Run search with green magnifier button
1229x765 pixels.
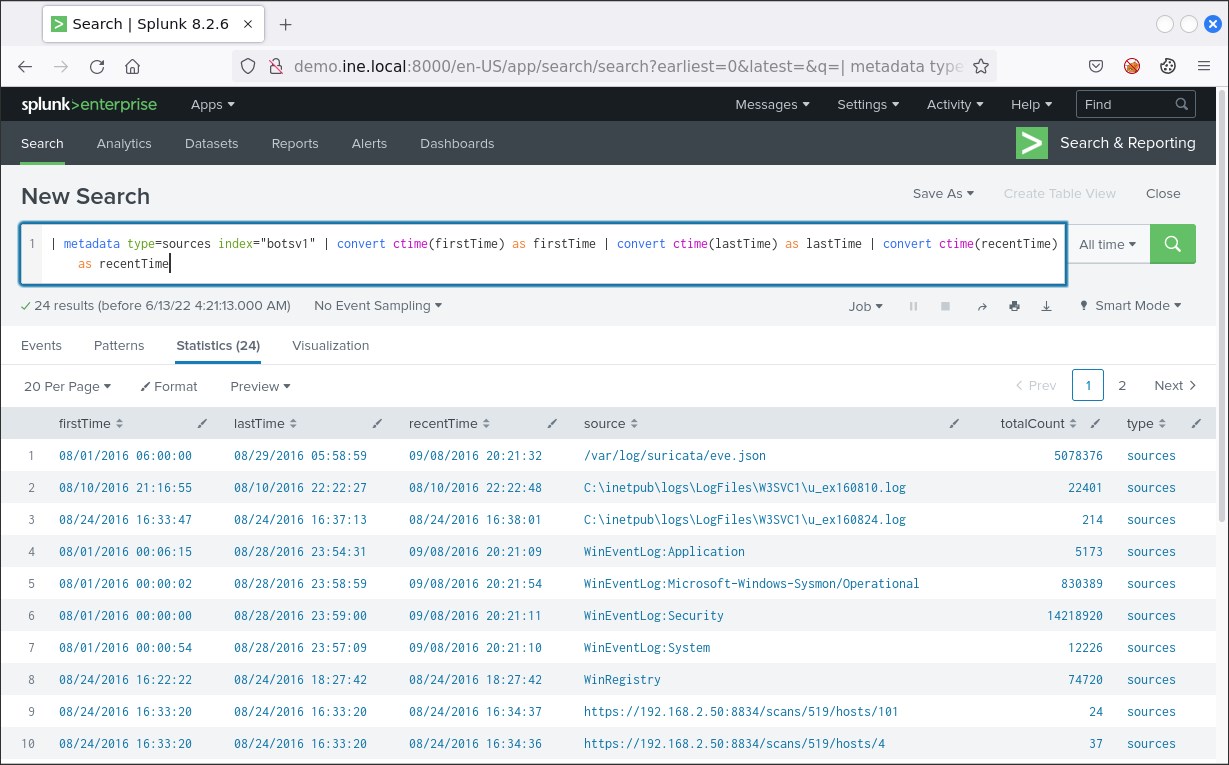point(1173,244)
